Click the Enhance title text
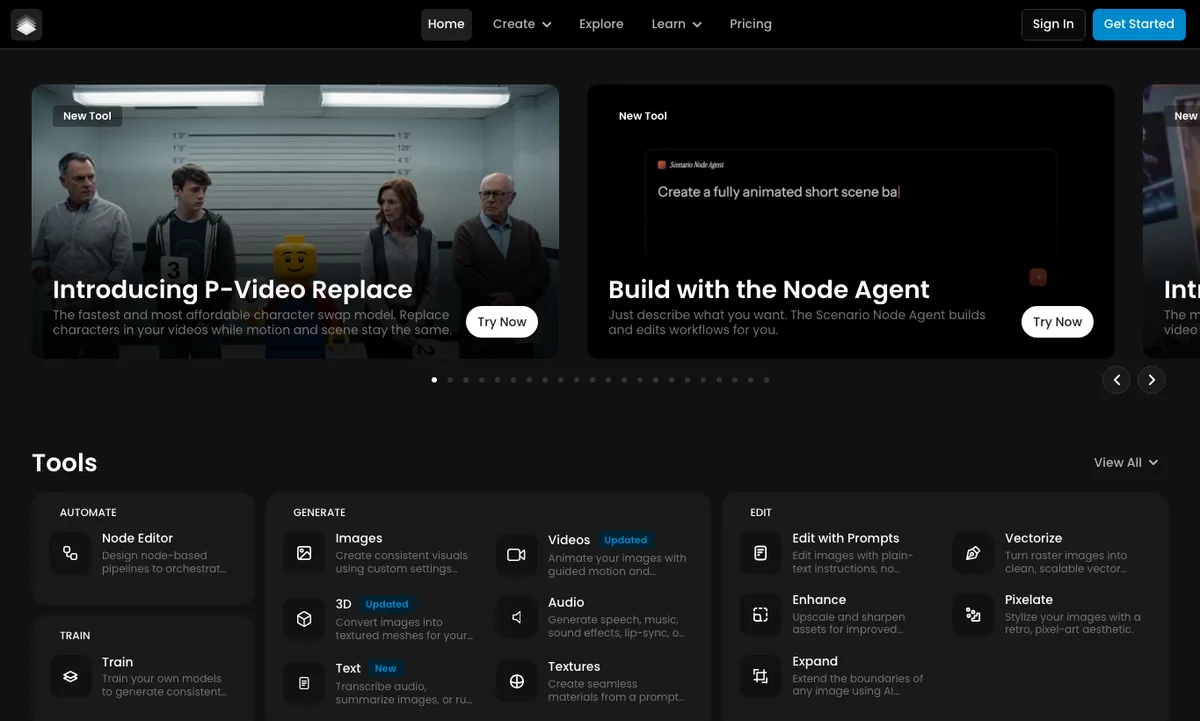 (819, 600)
